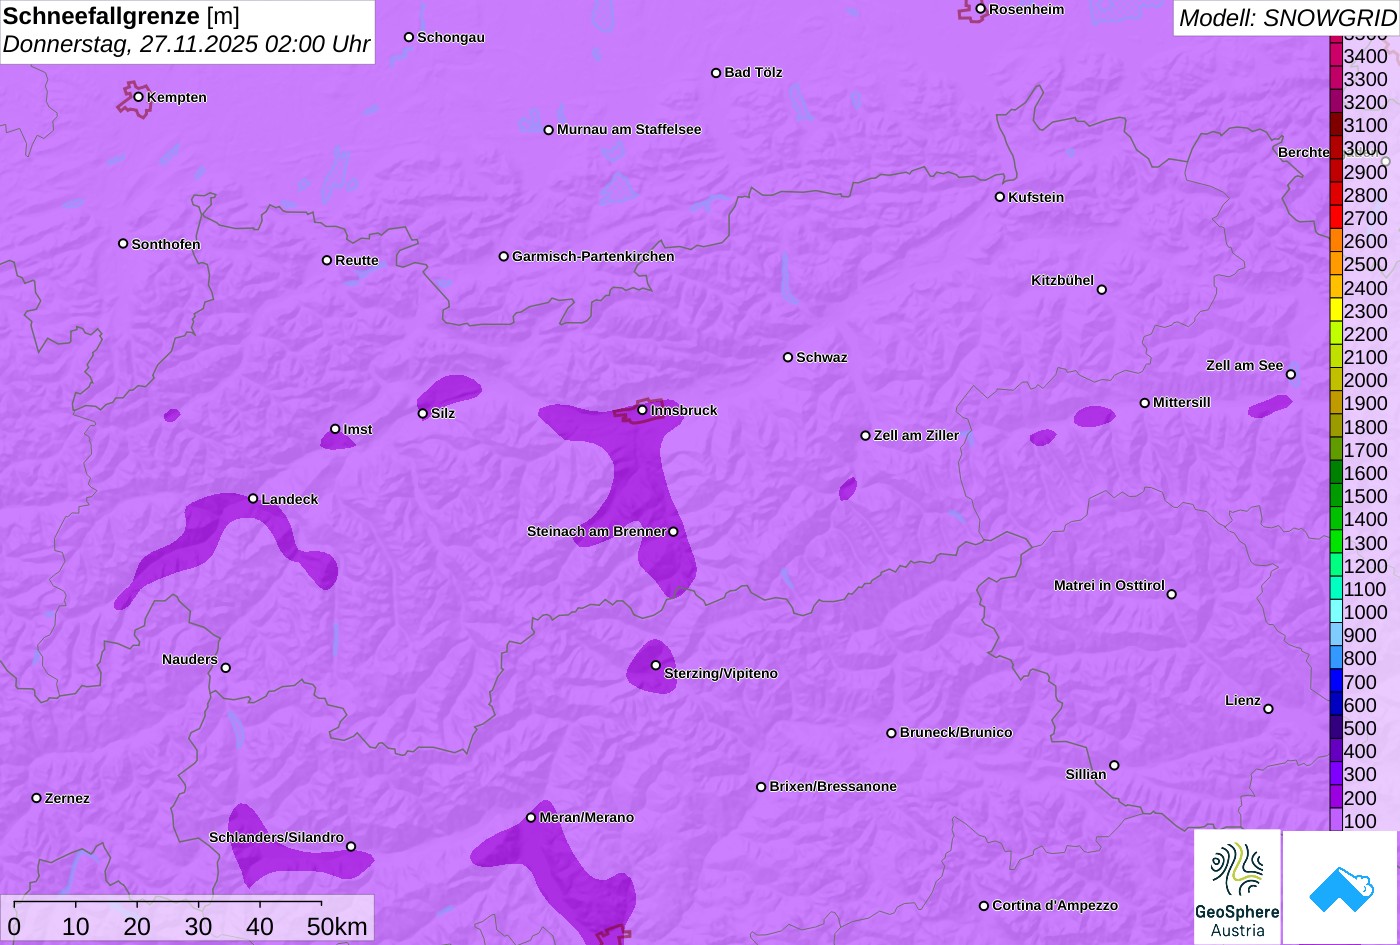1400x945 pixels.
Task: Click the Innsbruck city marker
Action: 642,410
